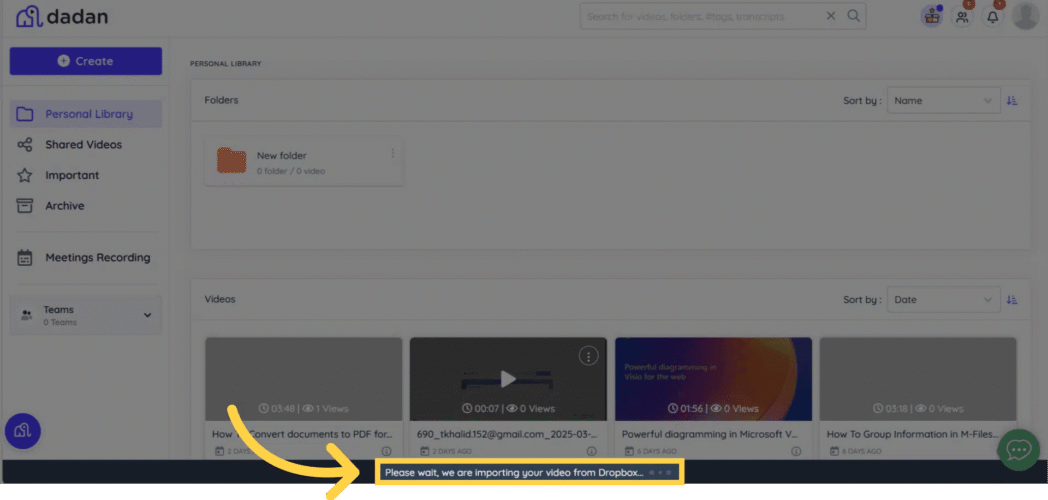Click the search videos input field
The image size is (1048, 500).
(x=700, y=16)
